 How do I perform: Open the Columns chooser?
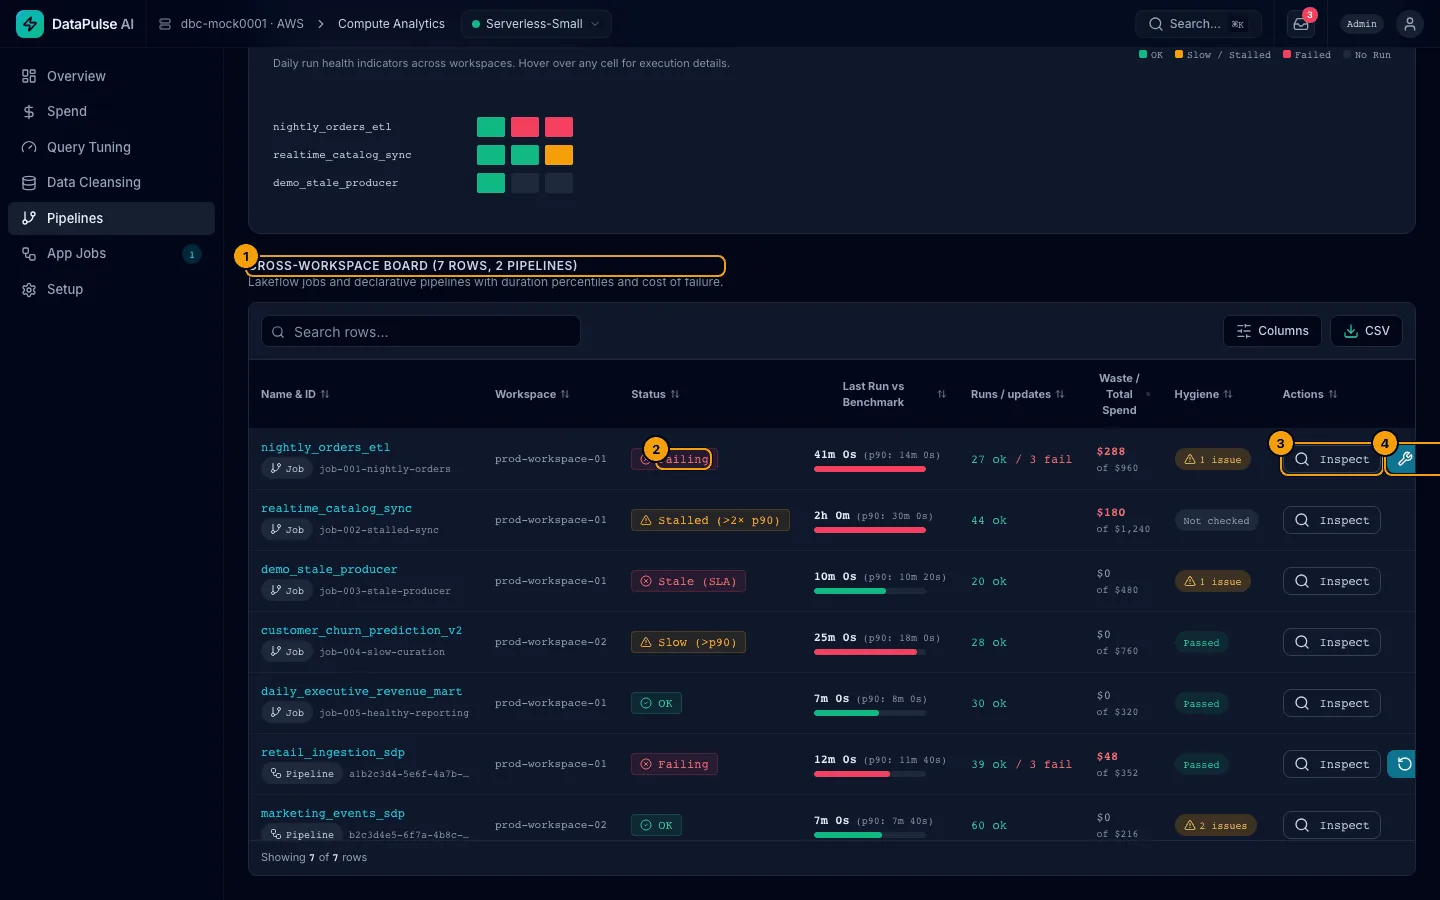point(1272,331)
